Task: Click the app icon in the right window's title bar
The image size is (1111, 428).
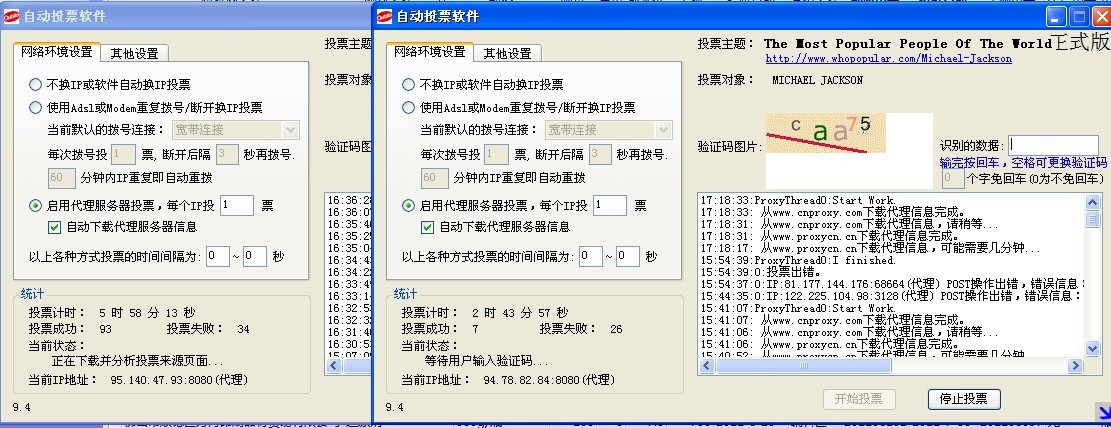Action: coord(385,16)
